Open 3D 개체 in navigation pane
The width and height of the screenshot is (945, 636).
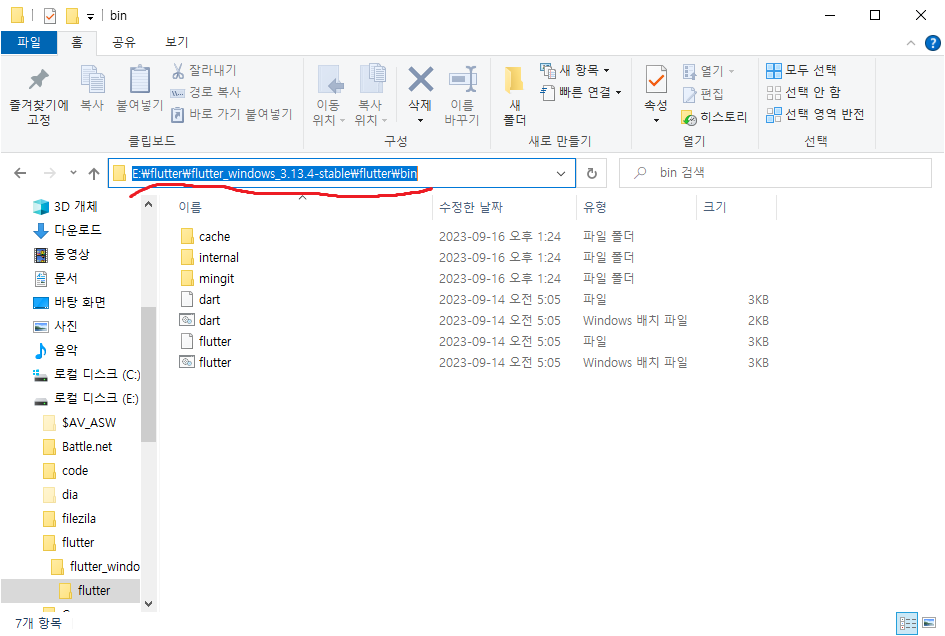(65, 207)
